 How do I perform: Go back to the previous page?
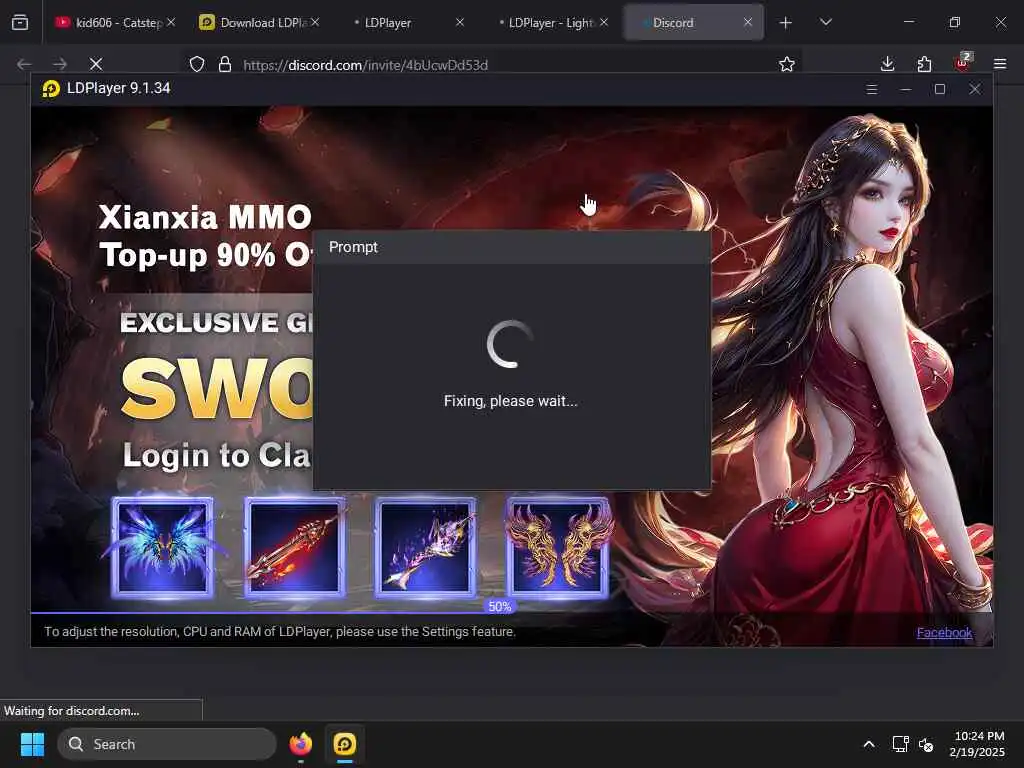coord(24,64)
